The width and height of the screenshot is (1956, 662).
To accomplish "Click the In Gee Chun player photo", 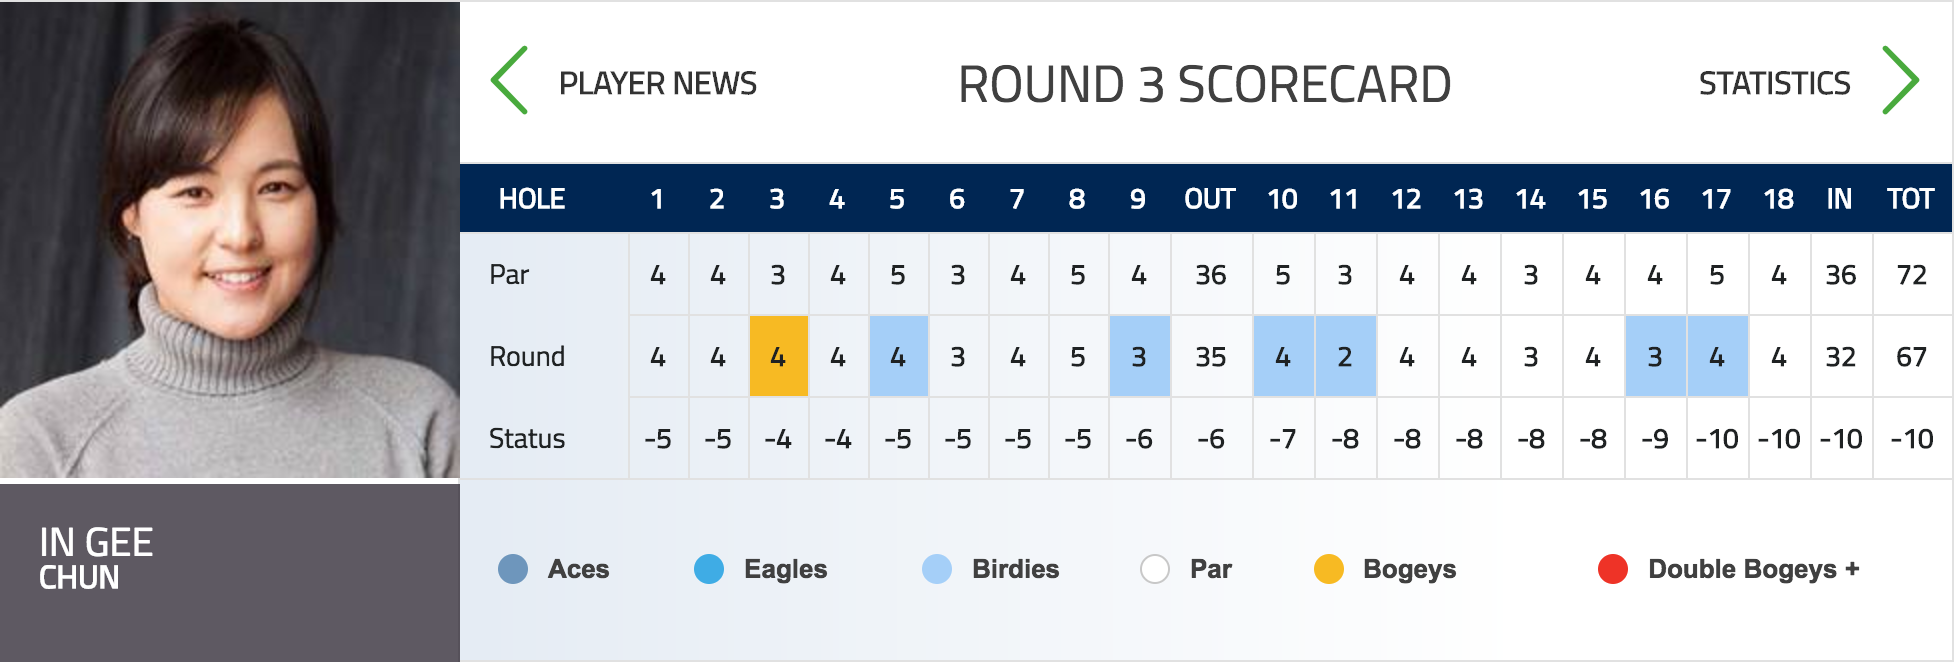I will pyautogui.click(x=229, y=240).
